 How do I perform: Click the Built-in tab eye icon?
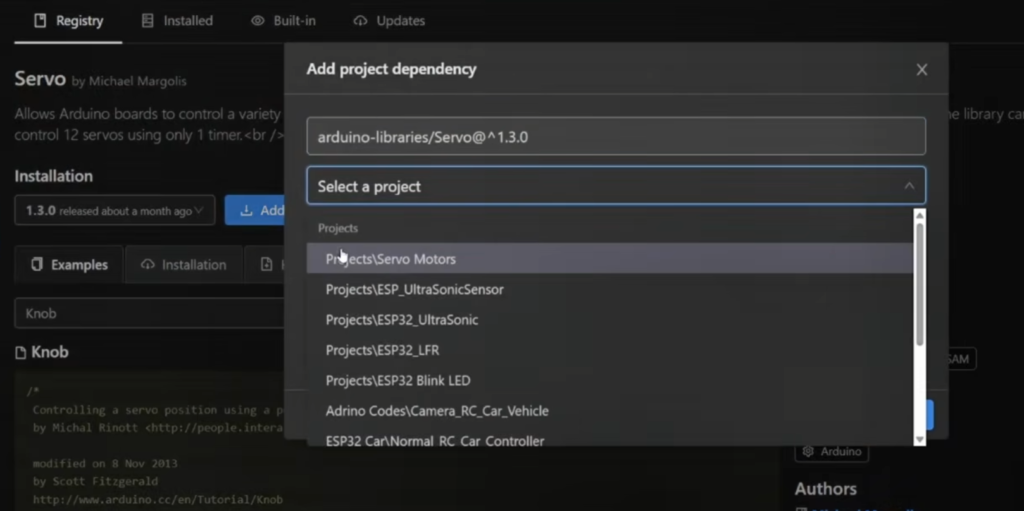point(258,21)
